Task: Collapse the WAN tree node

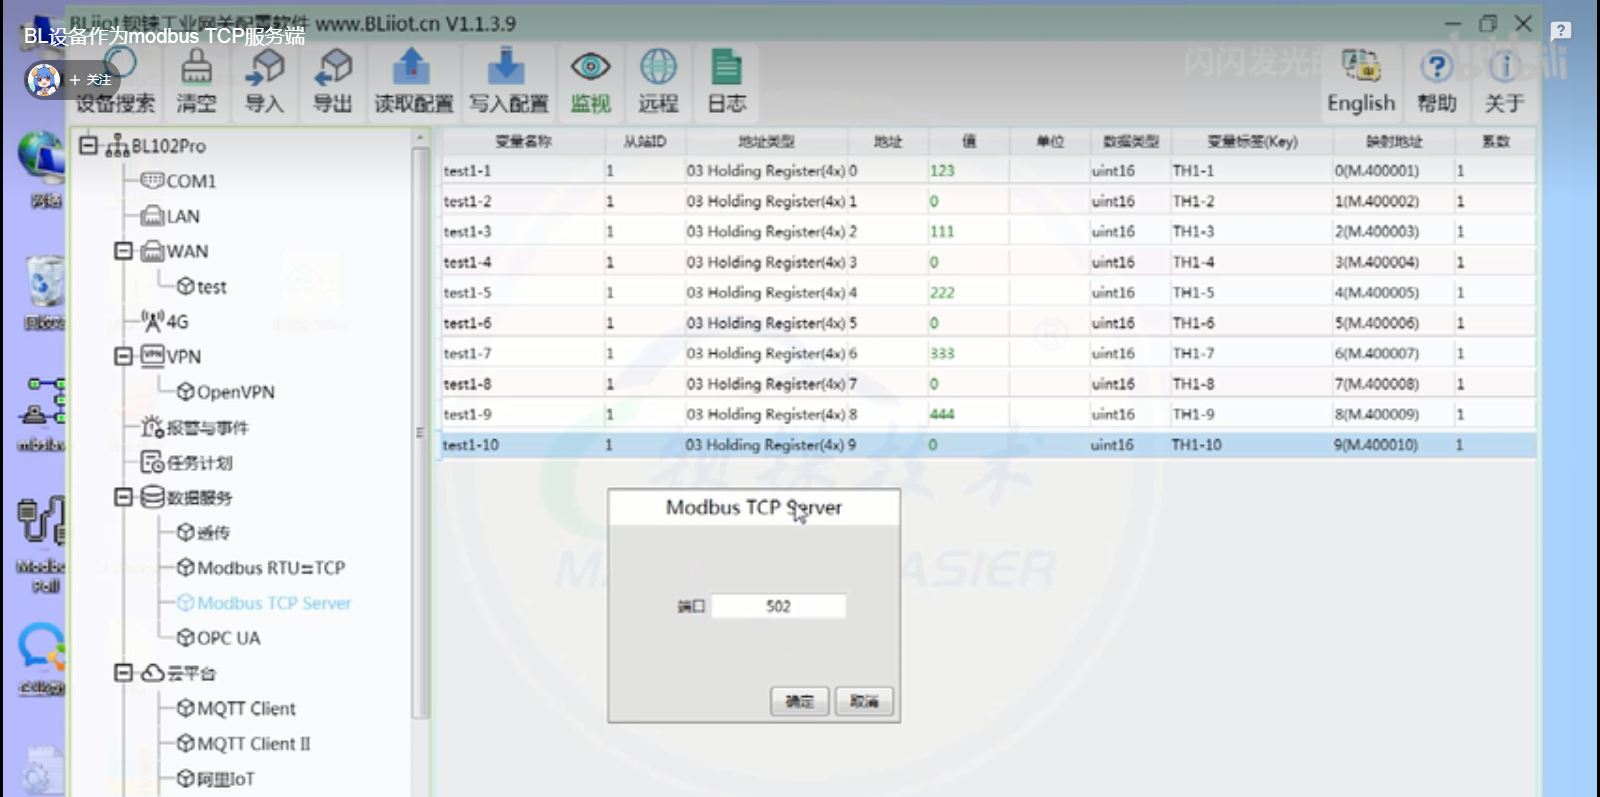Action: 123,251
